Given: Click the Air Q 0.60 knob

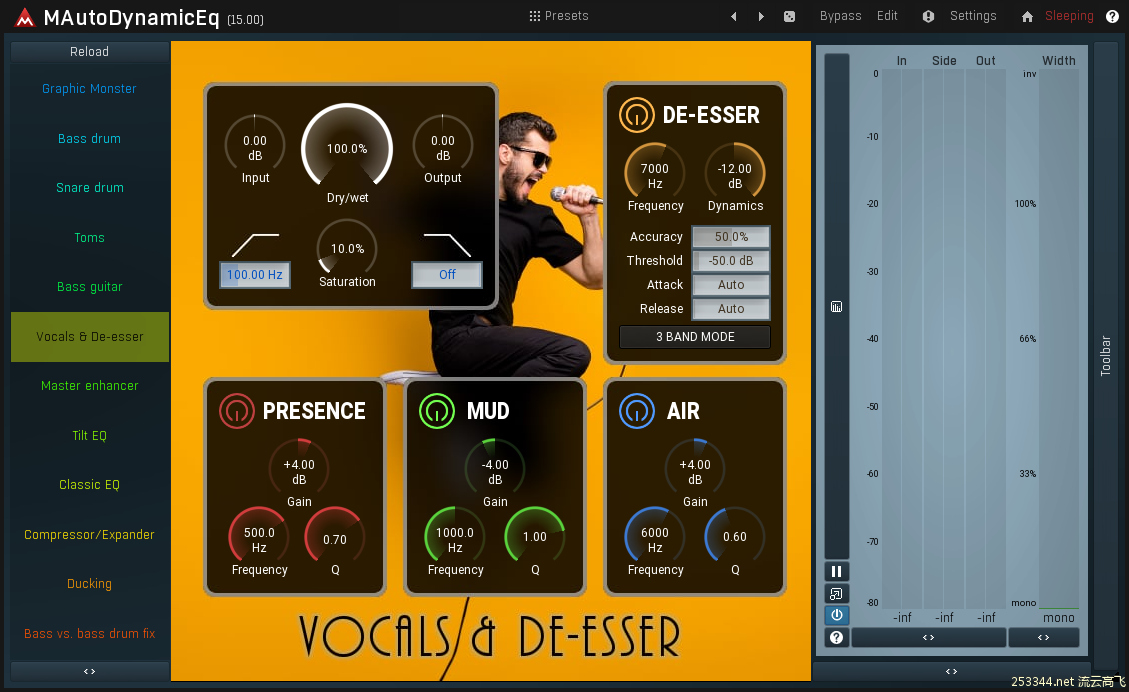Looking at the screenshot, I should point(734,536).
